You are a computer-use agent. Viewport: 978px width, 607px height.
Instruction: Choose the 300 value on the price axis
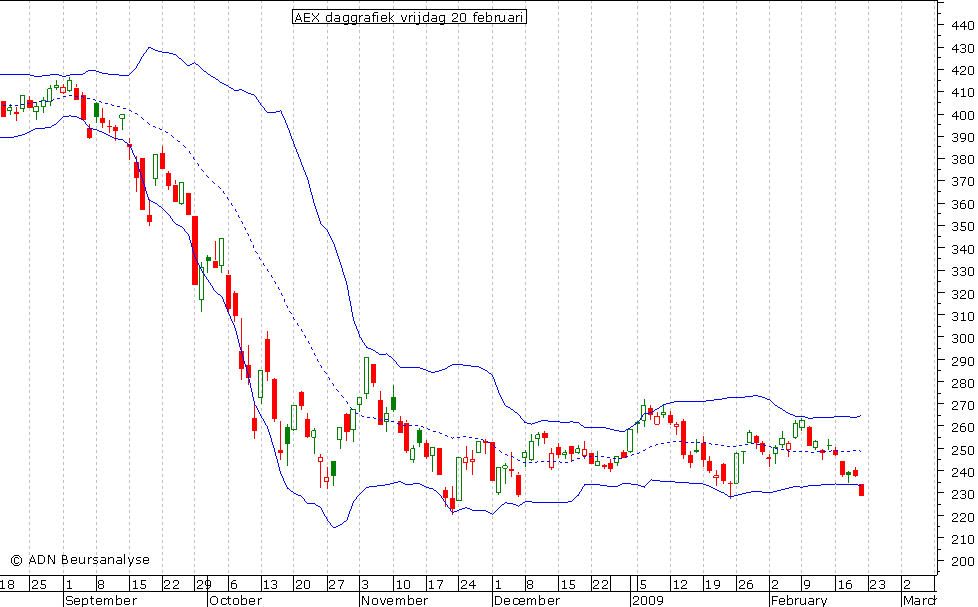[x=963, y=338]
